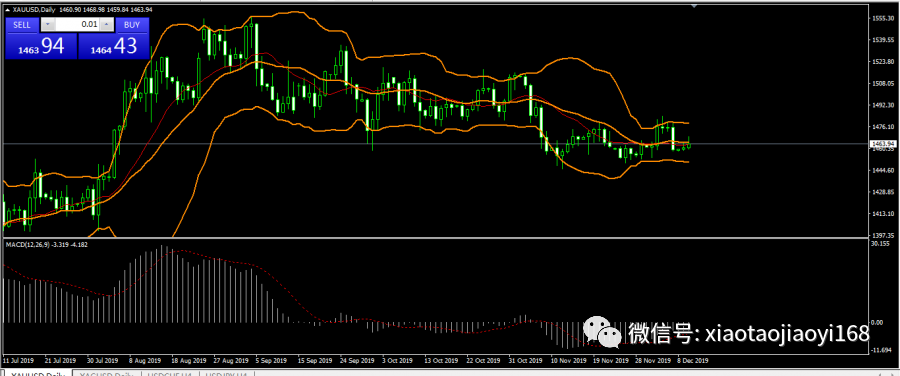The height and width of the screenshot is (376, 900).
Task: Click the 1428.85 price scale label
Action: pyautogui.click(x=883, y=192)
